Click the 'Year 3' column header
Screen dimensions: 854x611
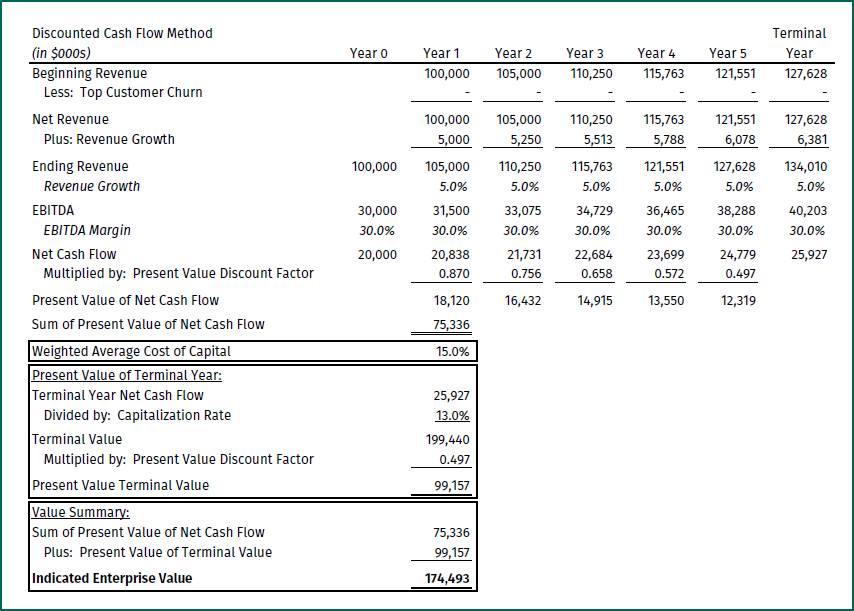(584, 53)
